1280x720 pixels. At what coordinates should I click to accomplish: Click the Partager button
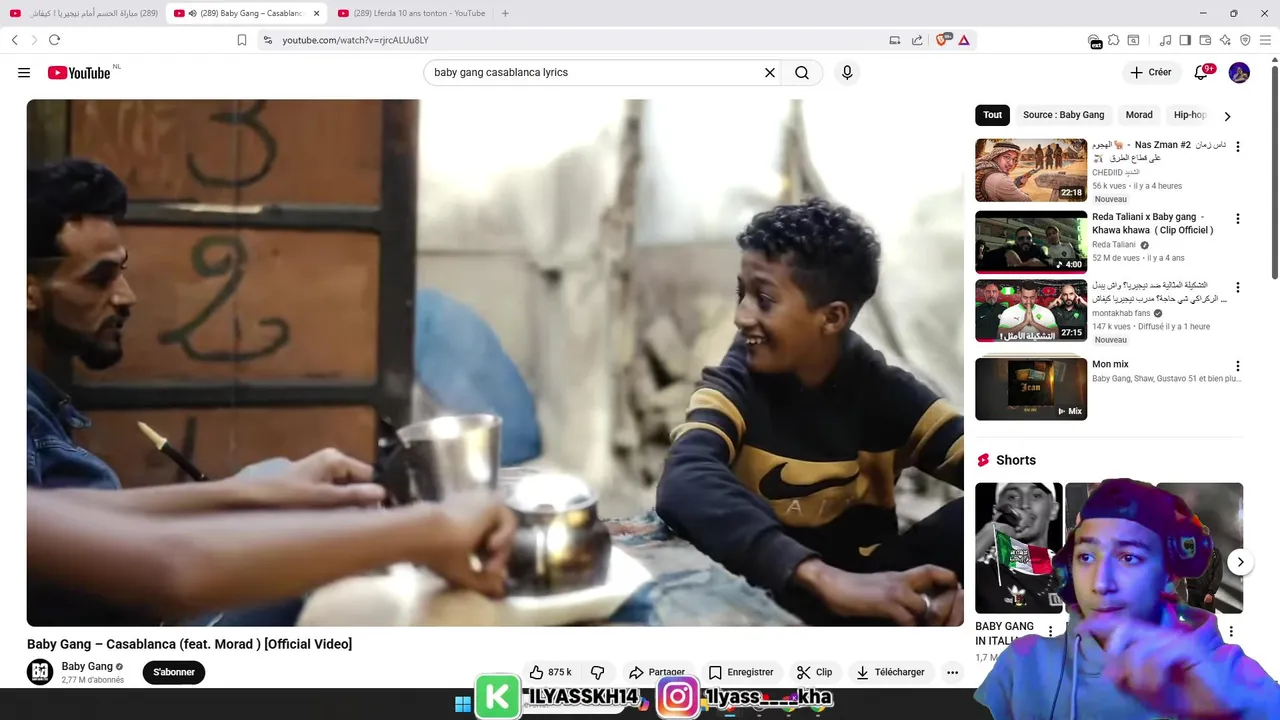pyautogui.click(x=657, y=672)
